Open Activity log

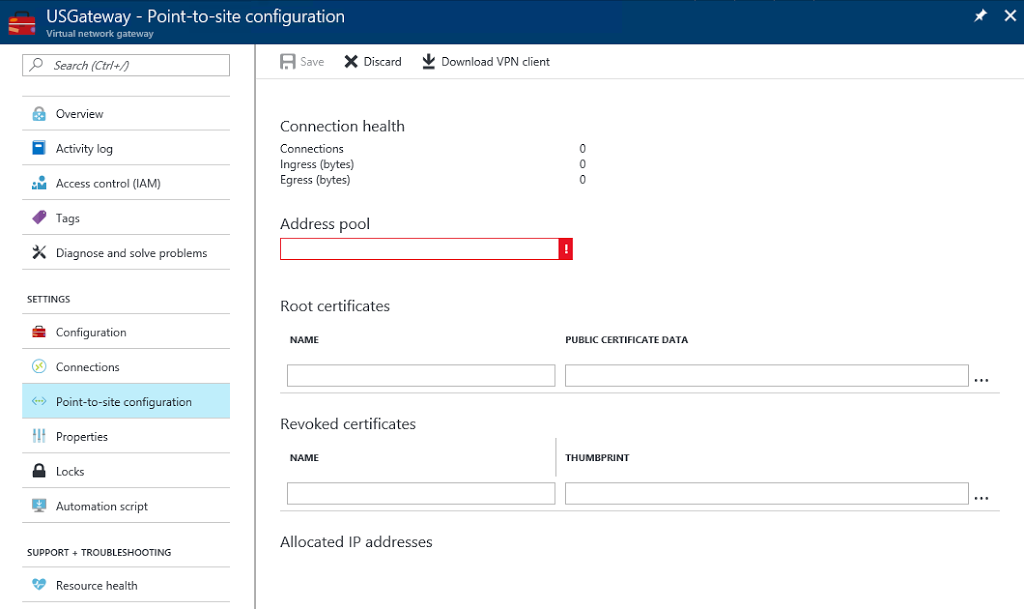tap(126, 148)
